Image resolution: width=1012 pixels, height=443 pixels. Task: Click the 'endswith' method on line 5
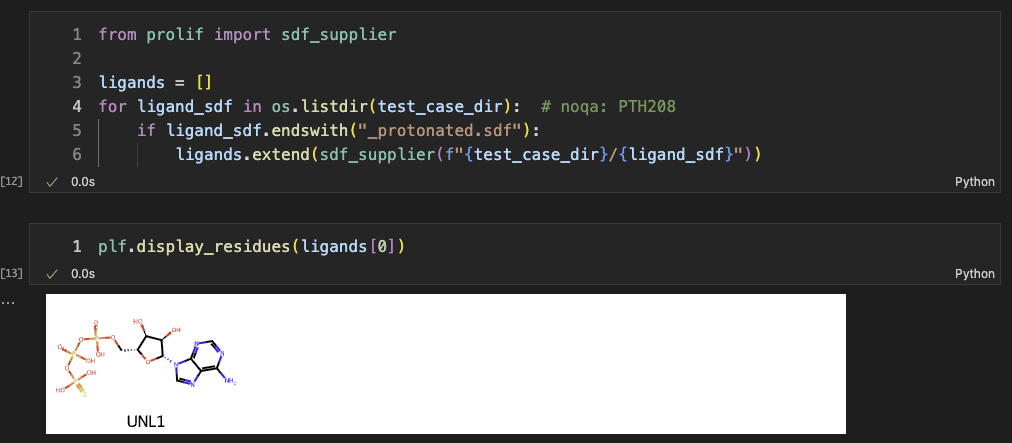tap(309, 131)
